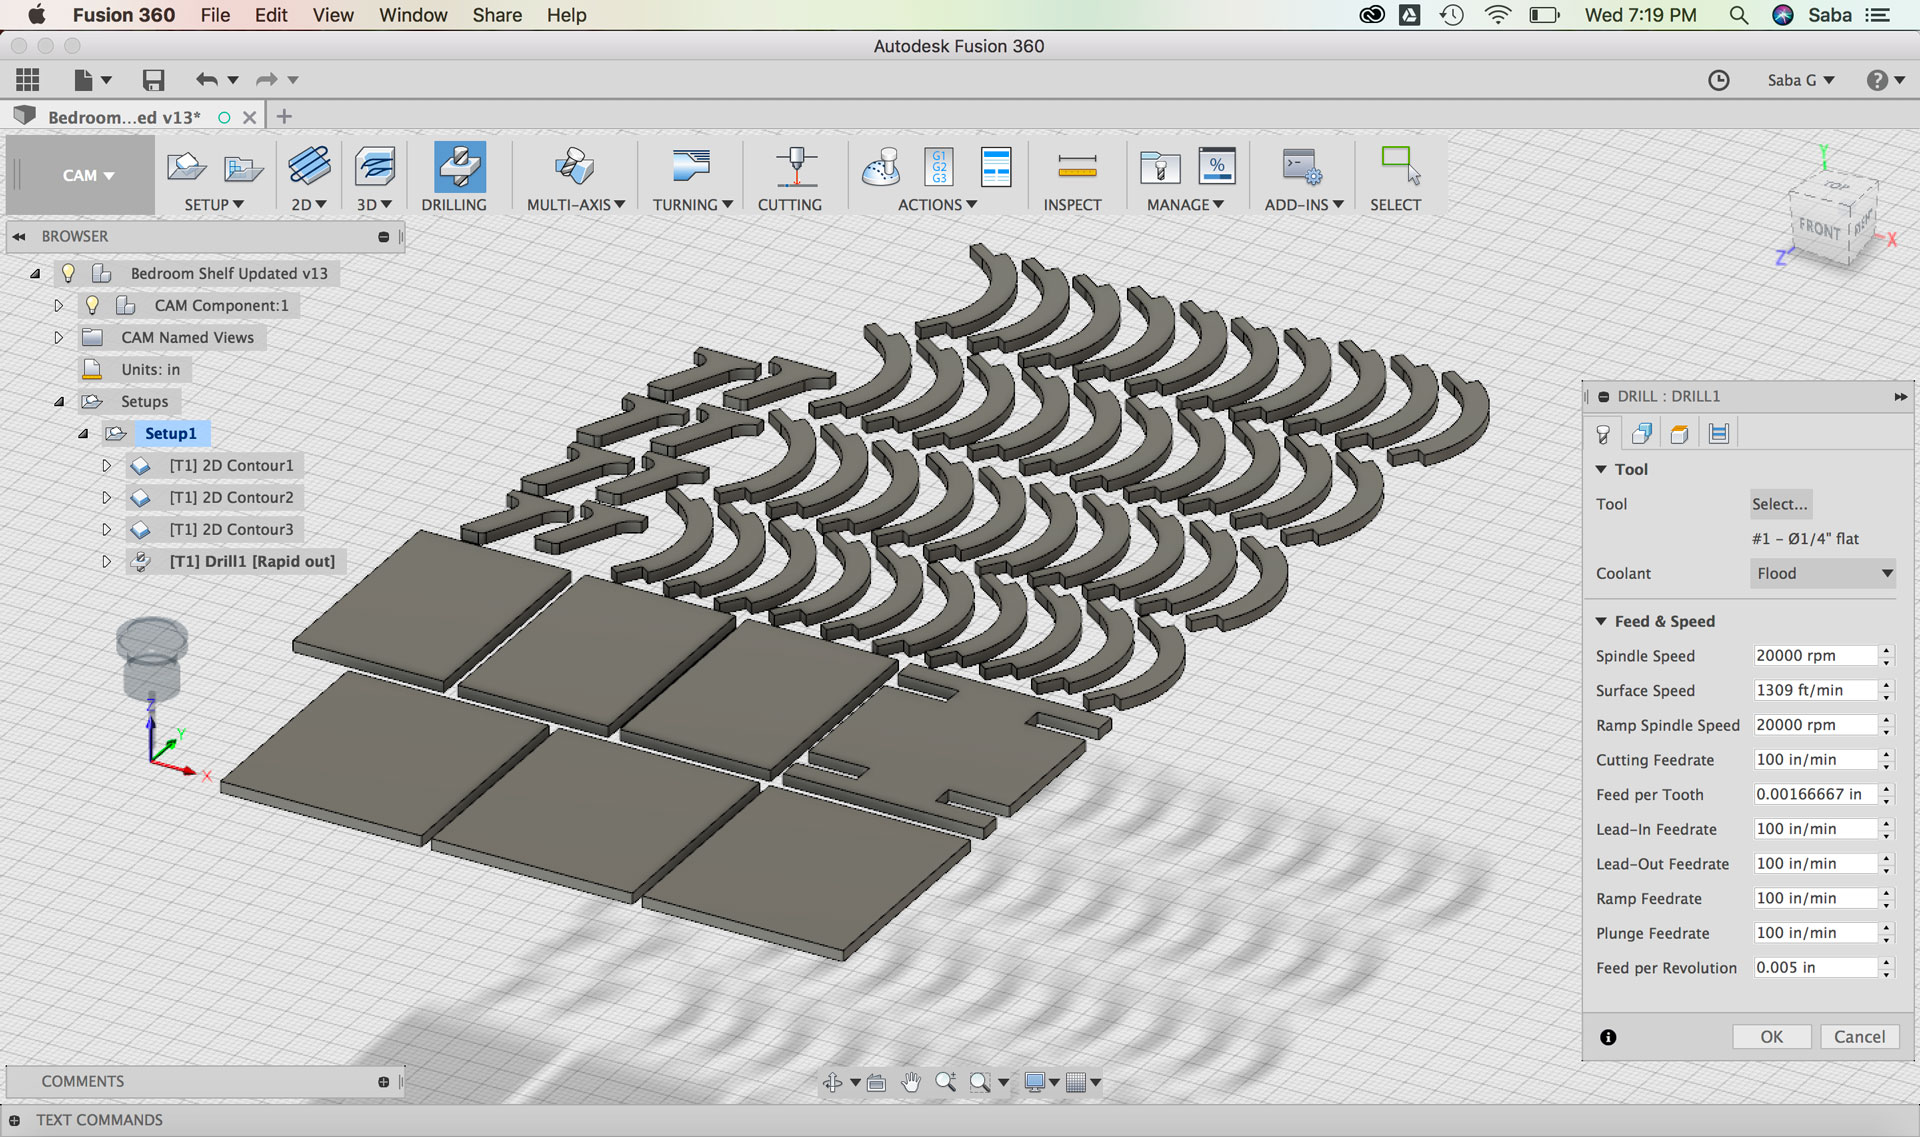Viewport: 1920px width, 1137px height.
Task: Open the CAM workspace dropdown
Action: (x=87, y=175)
